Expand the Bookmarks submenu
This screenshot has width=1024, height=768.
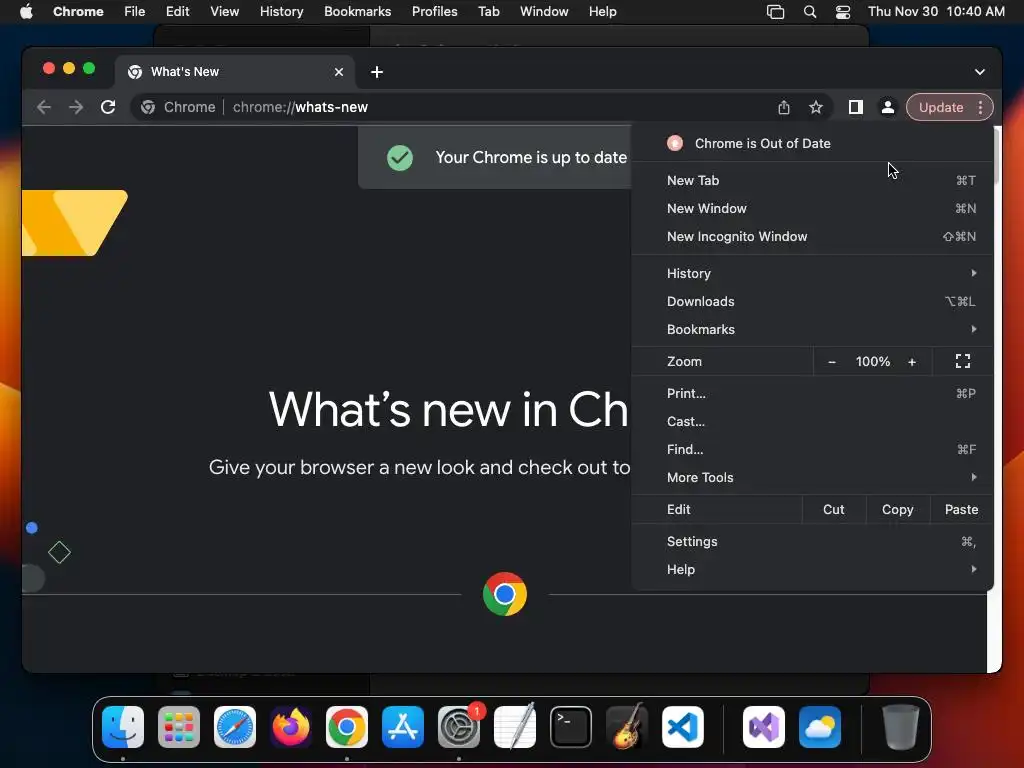click(x=812, y=329)
